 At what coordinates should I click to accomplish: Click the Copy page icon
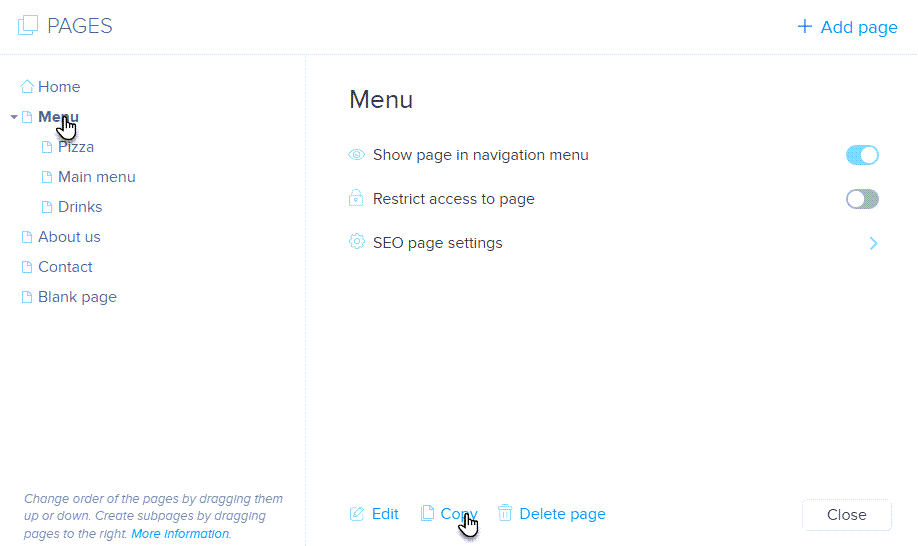[x=427, y=513]
